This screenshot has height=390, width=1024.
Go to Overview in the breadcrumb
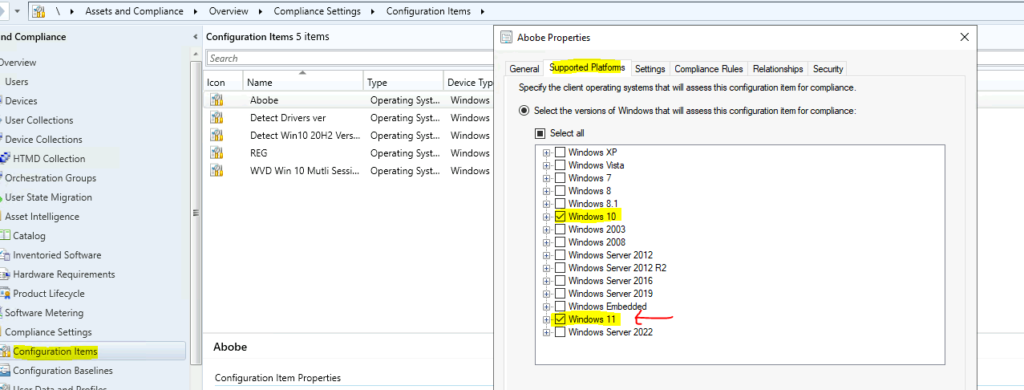[x=229, y=12]
